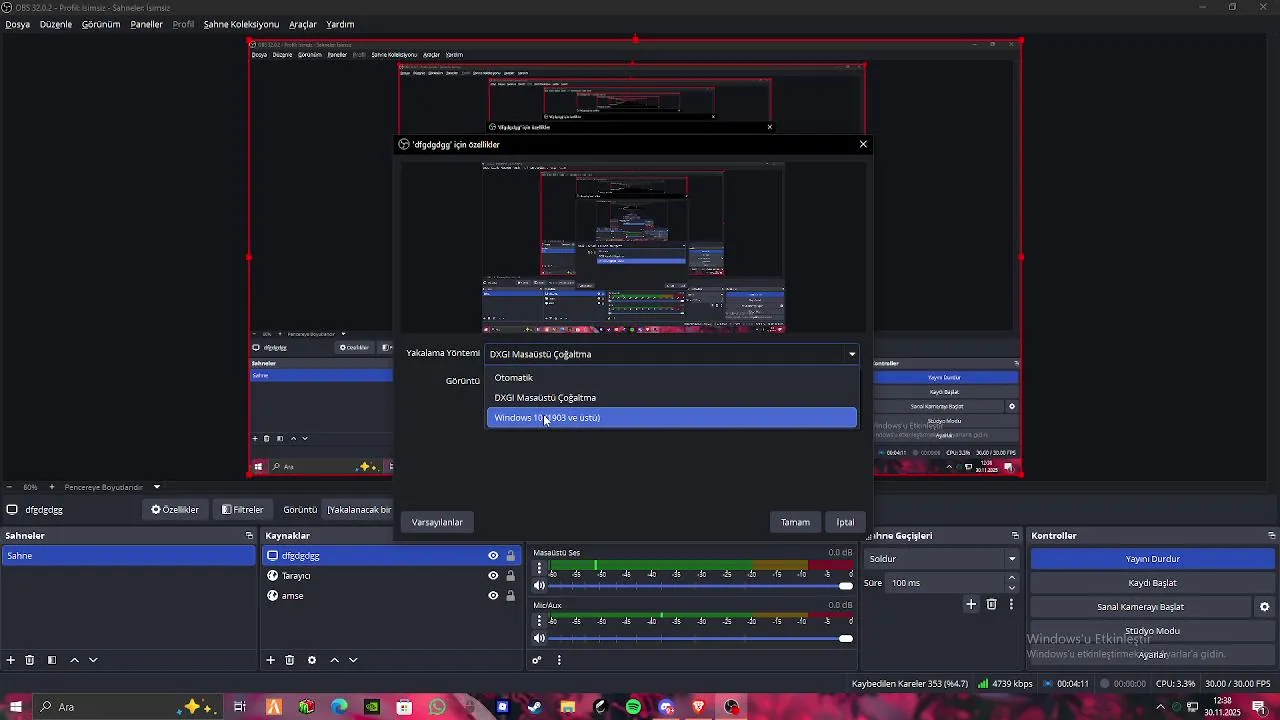The height and width of the screenshot is (720, 1280).
Task: Toggle lock on amse source
Action: [511, 596]
